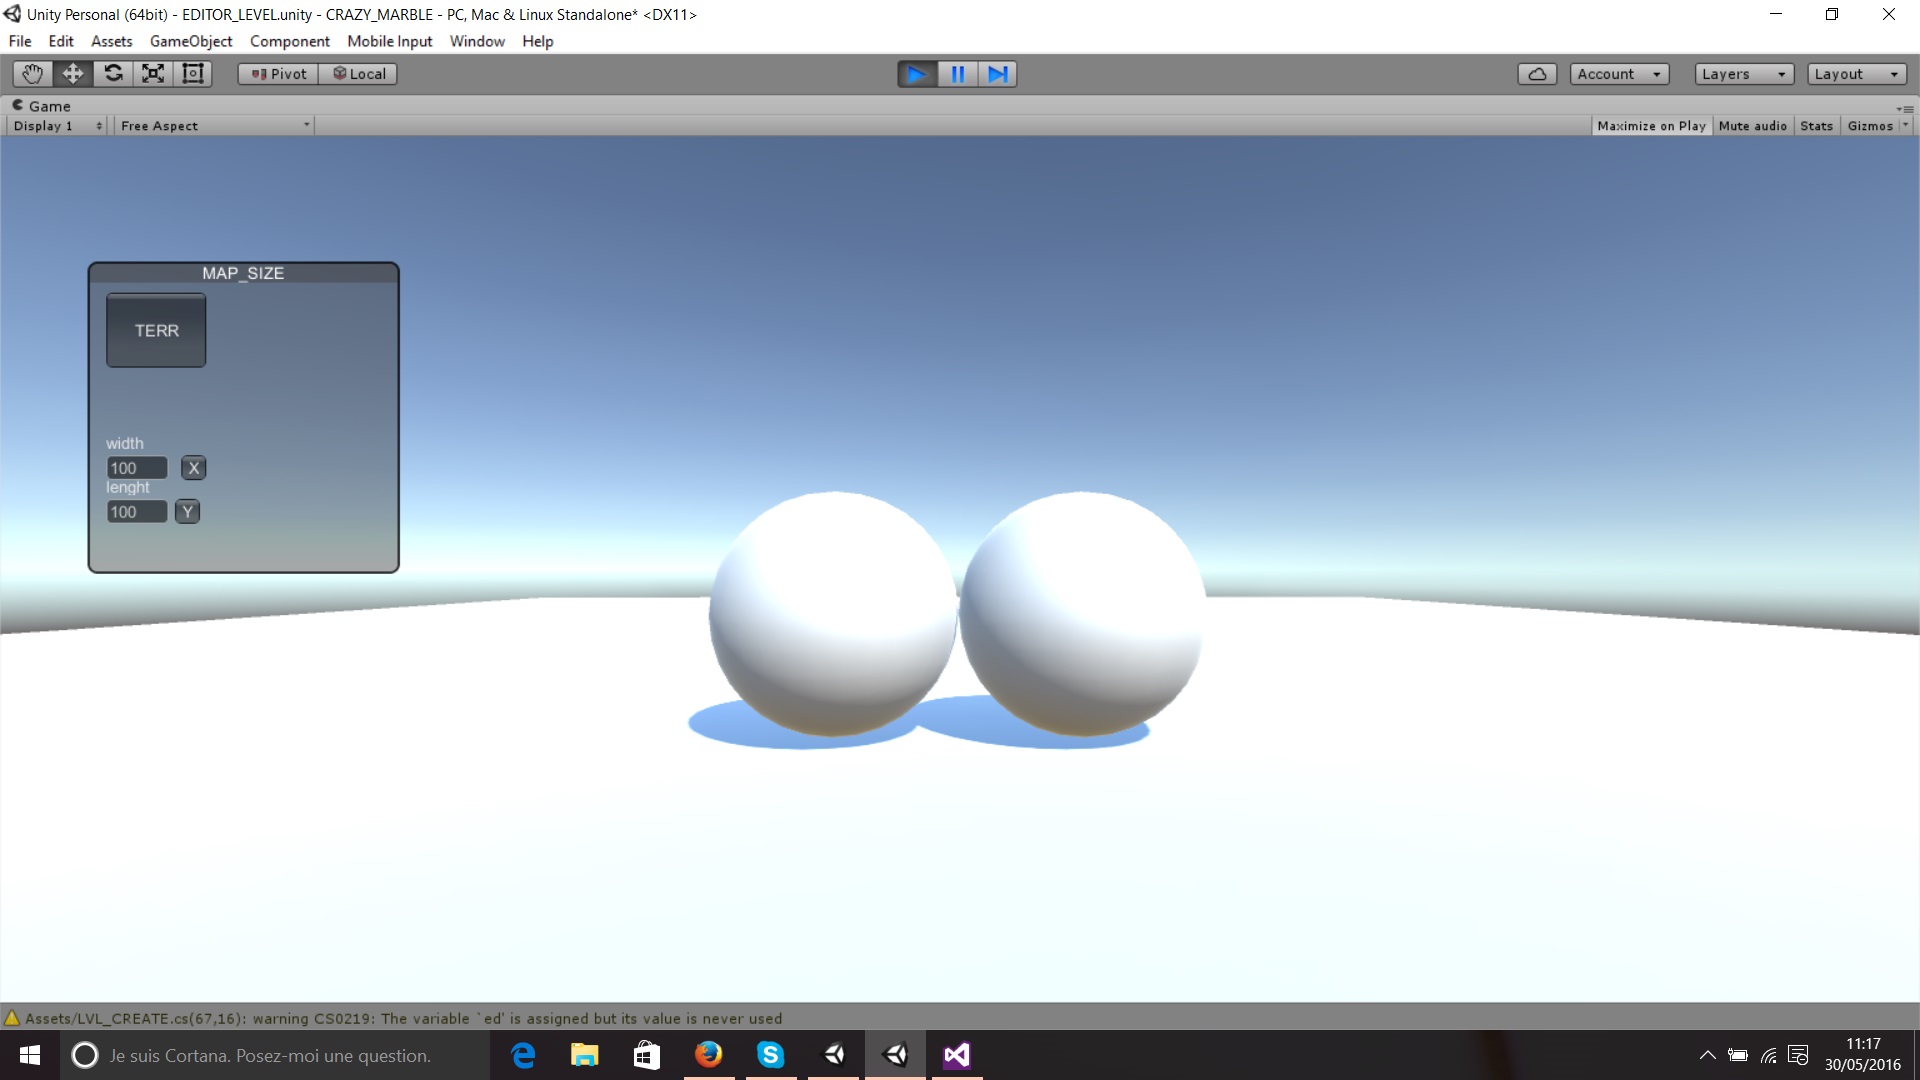Select the Rect Transform tool icon
The image size is (1920, 1080).
pyautogui.click(x=193, y=74)
